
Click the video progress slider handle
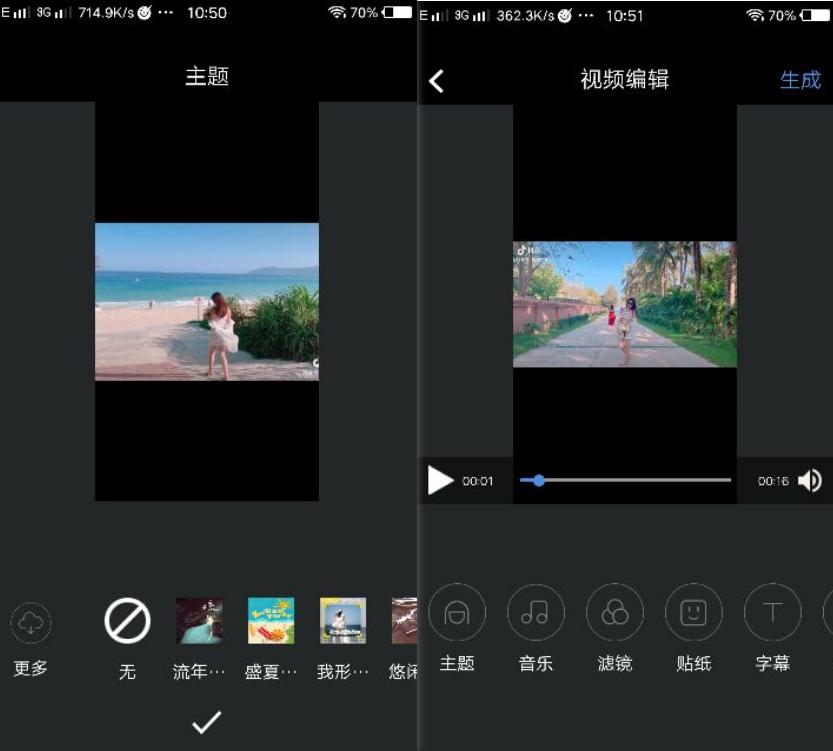540,480
